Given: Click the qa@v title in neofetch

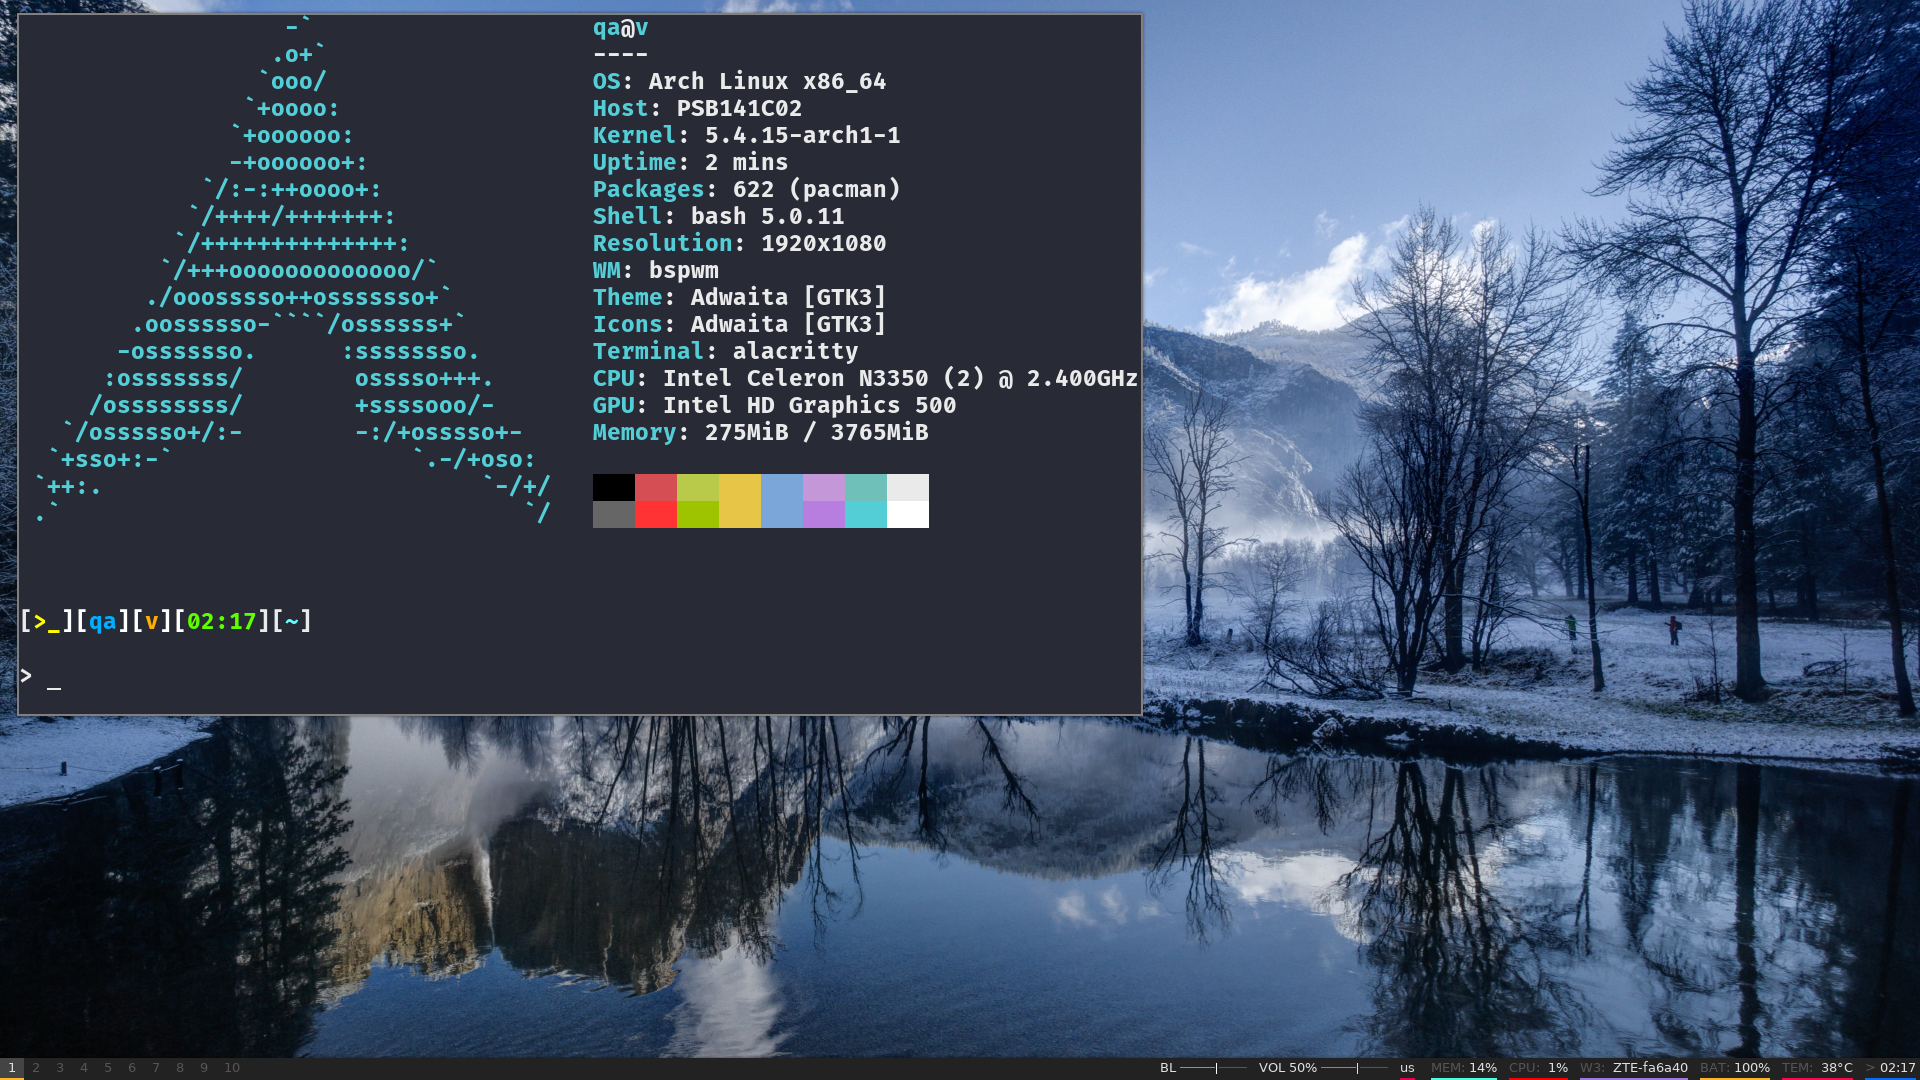Looking at the screenshot, I should pyautogui.click(x=620, y=28).
